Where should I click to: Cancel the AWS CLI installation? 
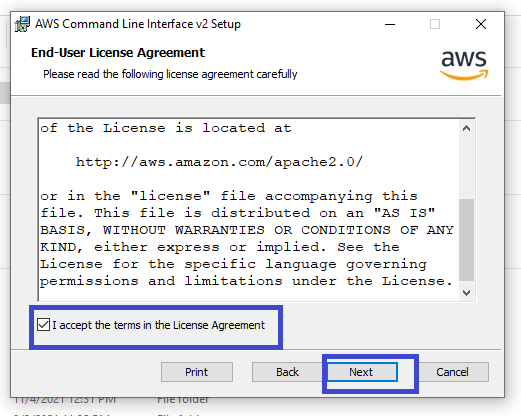453,372
